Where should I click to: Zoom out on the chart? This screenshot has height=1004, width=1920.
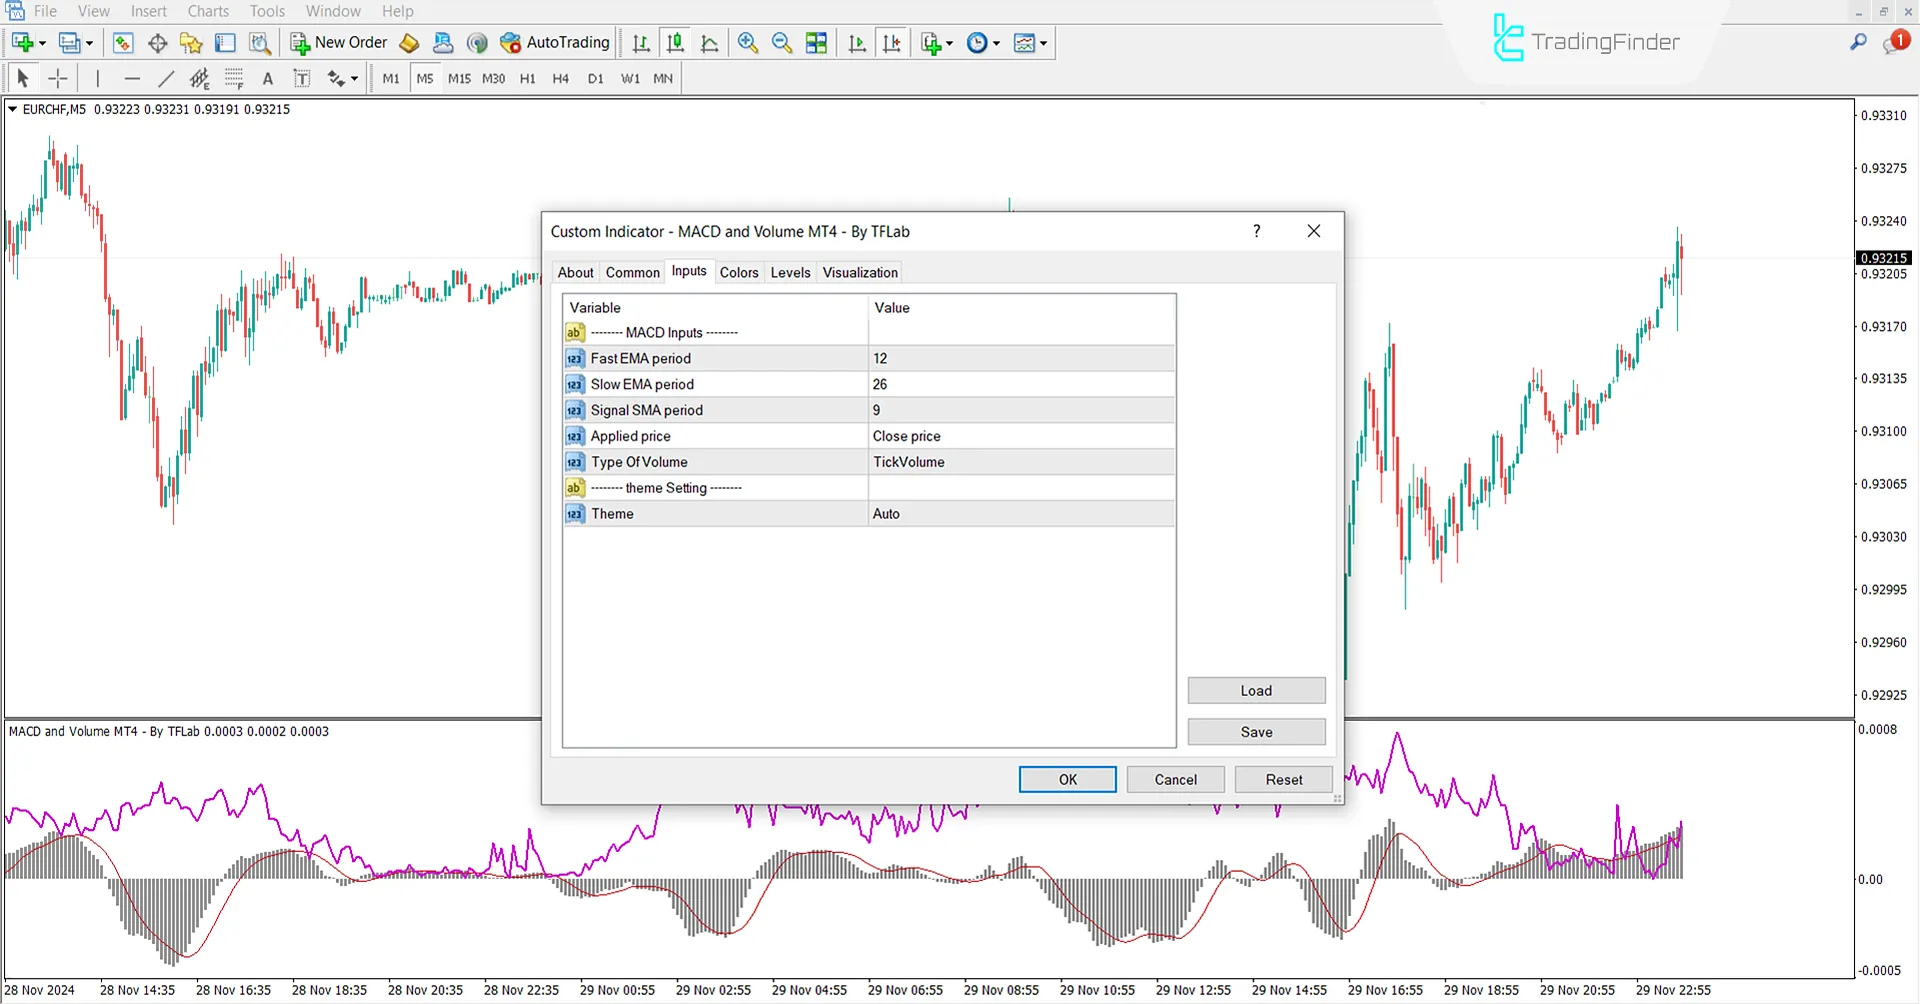pyautogui.click(x=782, y=43)
